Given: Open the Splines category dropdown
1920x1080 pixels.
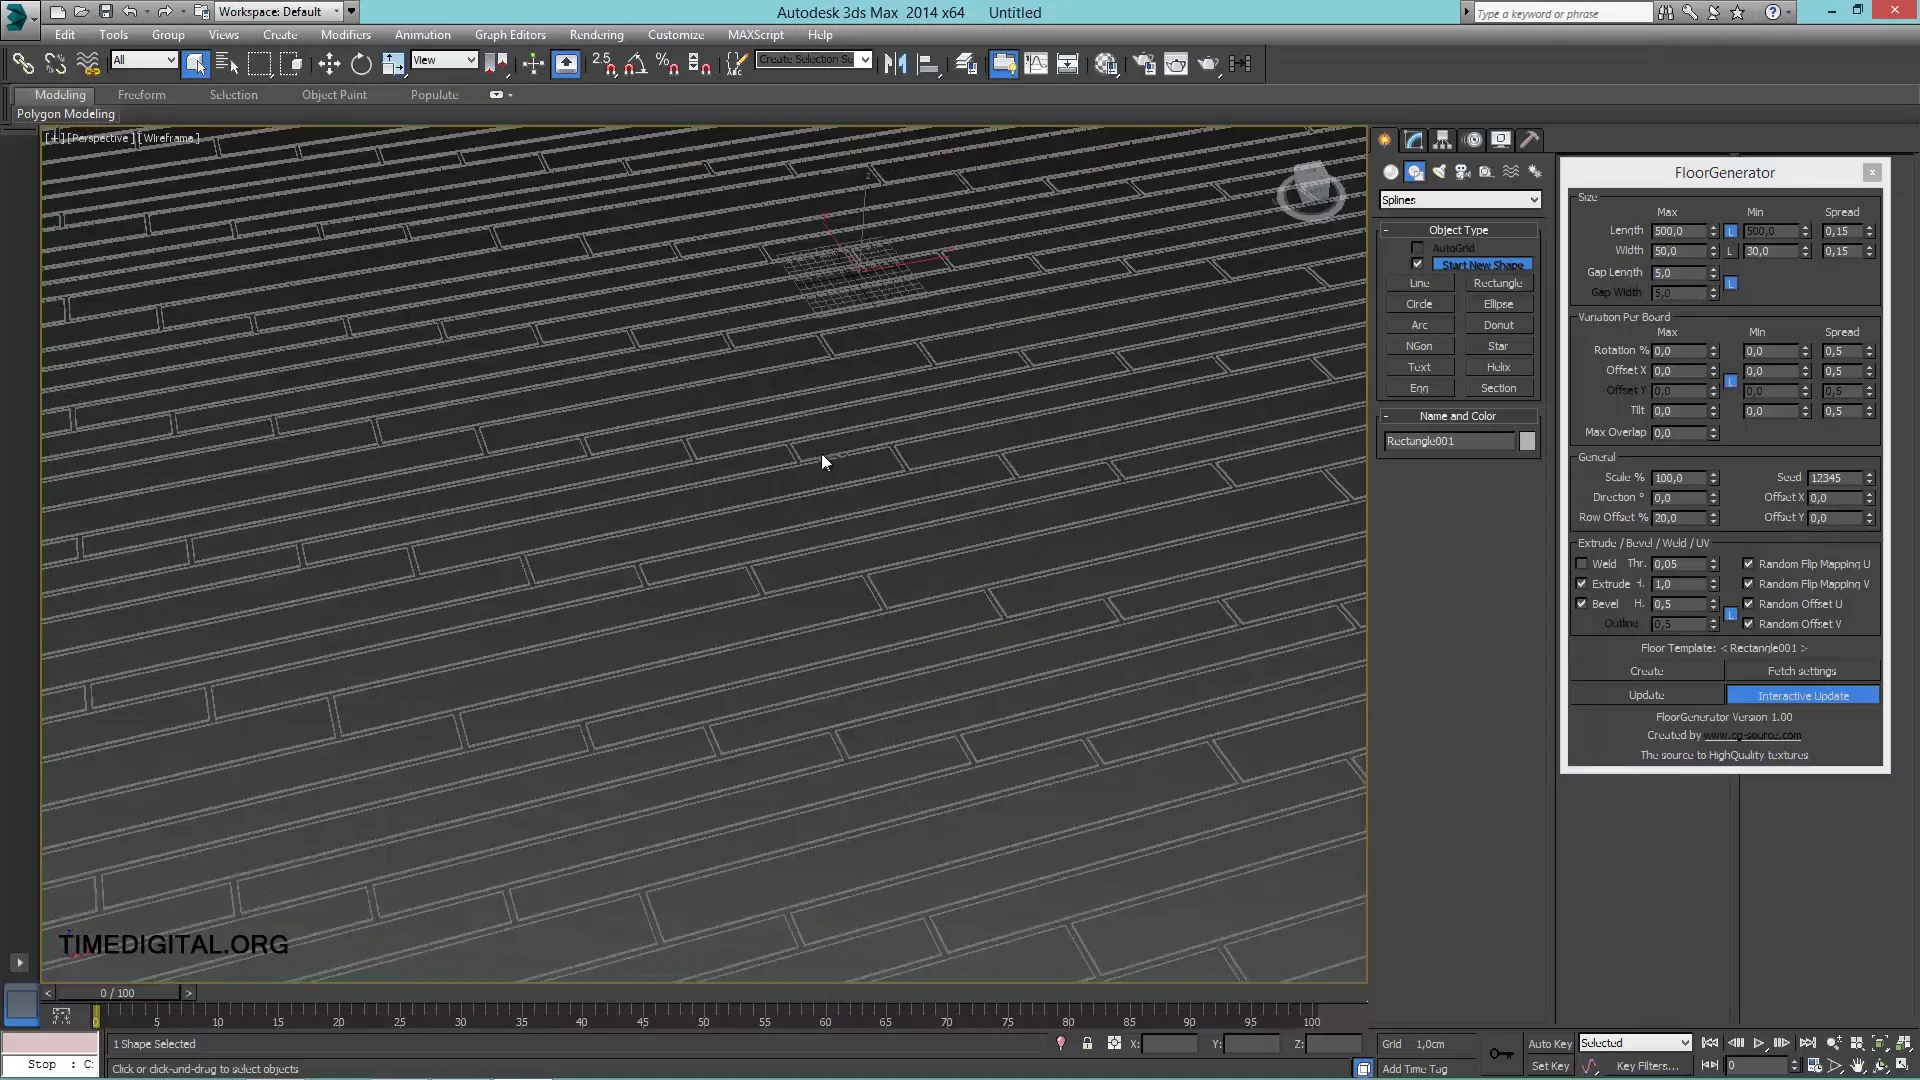Looking at the screenshot, I should (1460, 200).
